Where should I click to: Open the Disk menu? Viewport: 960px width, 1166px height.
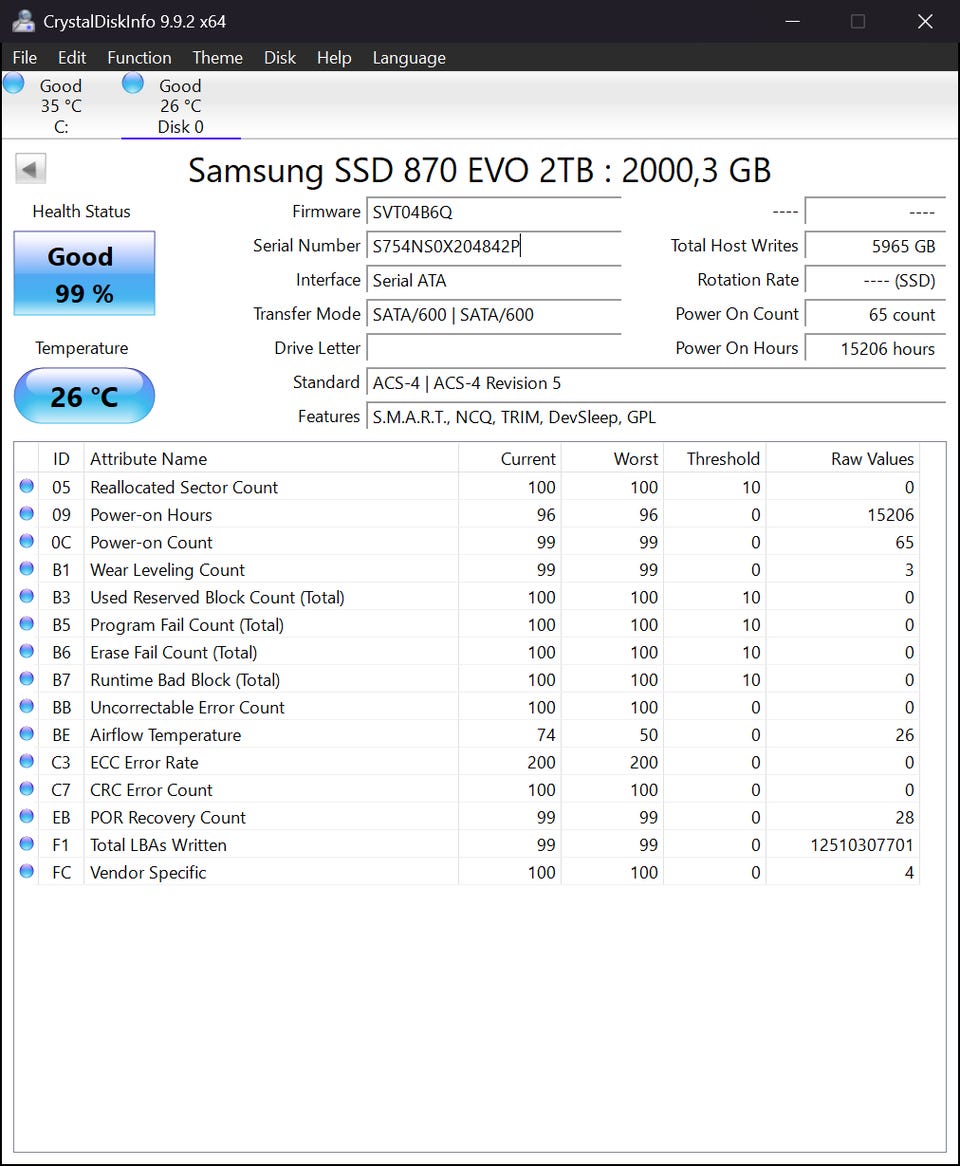tap(280, 57)
